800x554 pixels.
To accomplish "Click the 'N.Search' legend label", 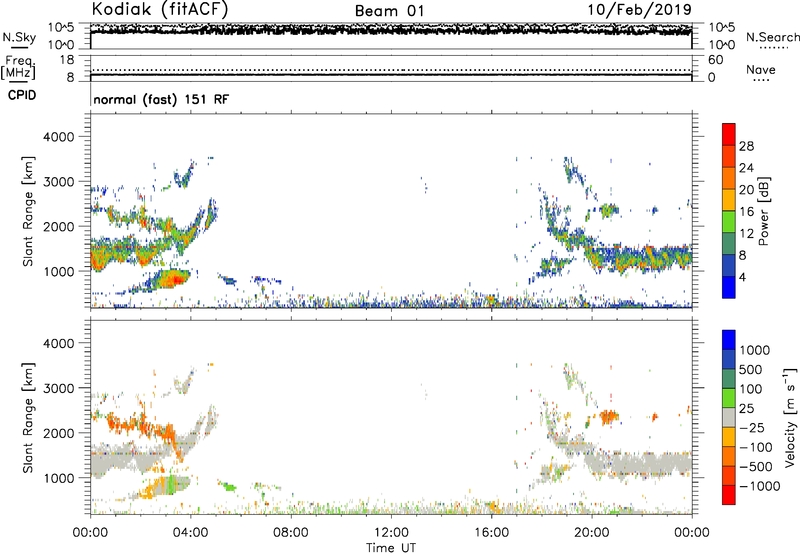I will [x=772, y=37].
